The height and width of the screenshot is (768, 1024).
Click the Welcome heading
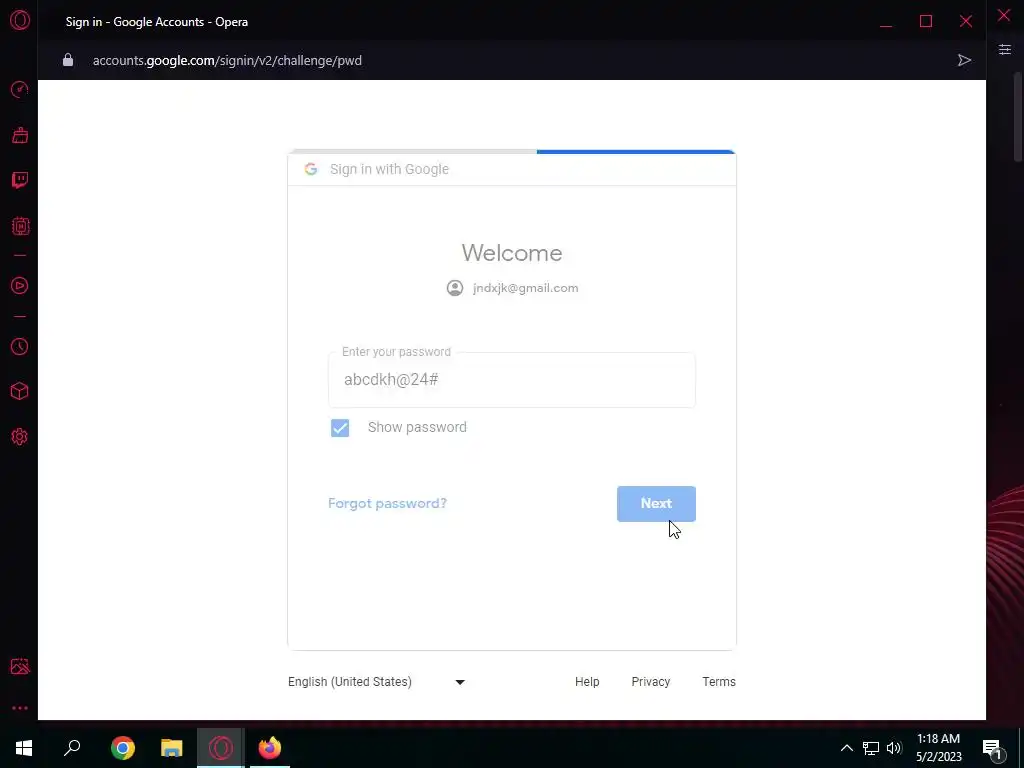click(x=512, y=253)
